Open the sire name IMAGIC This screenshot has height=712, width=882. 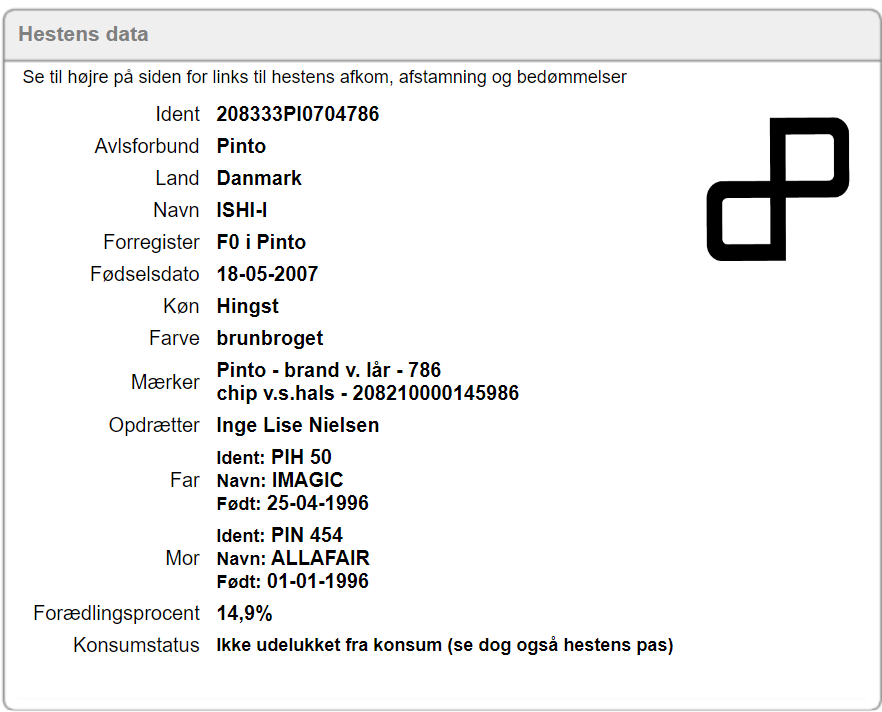click(307, 480)
